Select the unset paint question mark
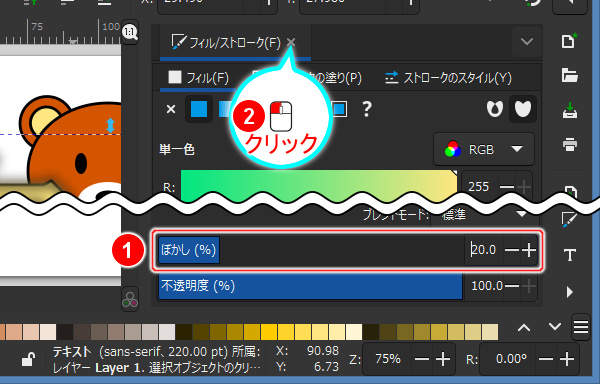The image size is (600, 384). click(x=366, y=109)
